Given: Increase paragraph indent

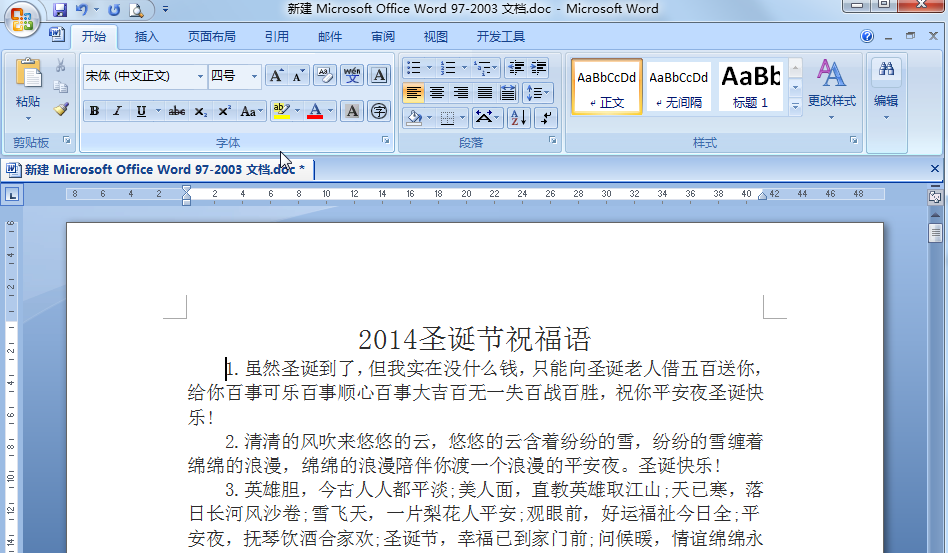Looking at the screenshot, I should [x=538, y=68].
